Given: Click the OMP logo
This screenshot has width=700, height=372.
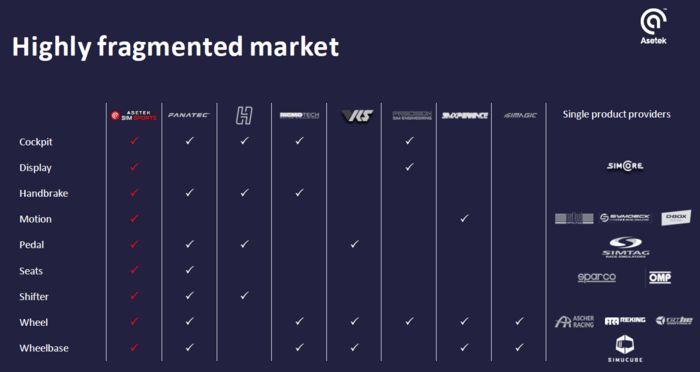Looking at the screenshot, I should [660, 277].
